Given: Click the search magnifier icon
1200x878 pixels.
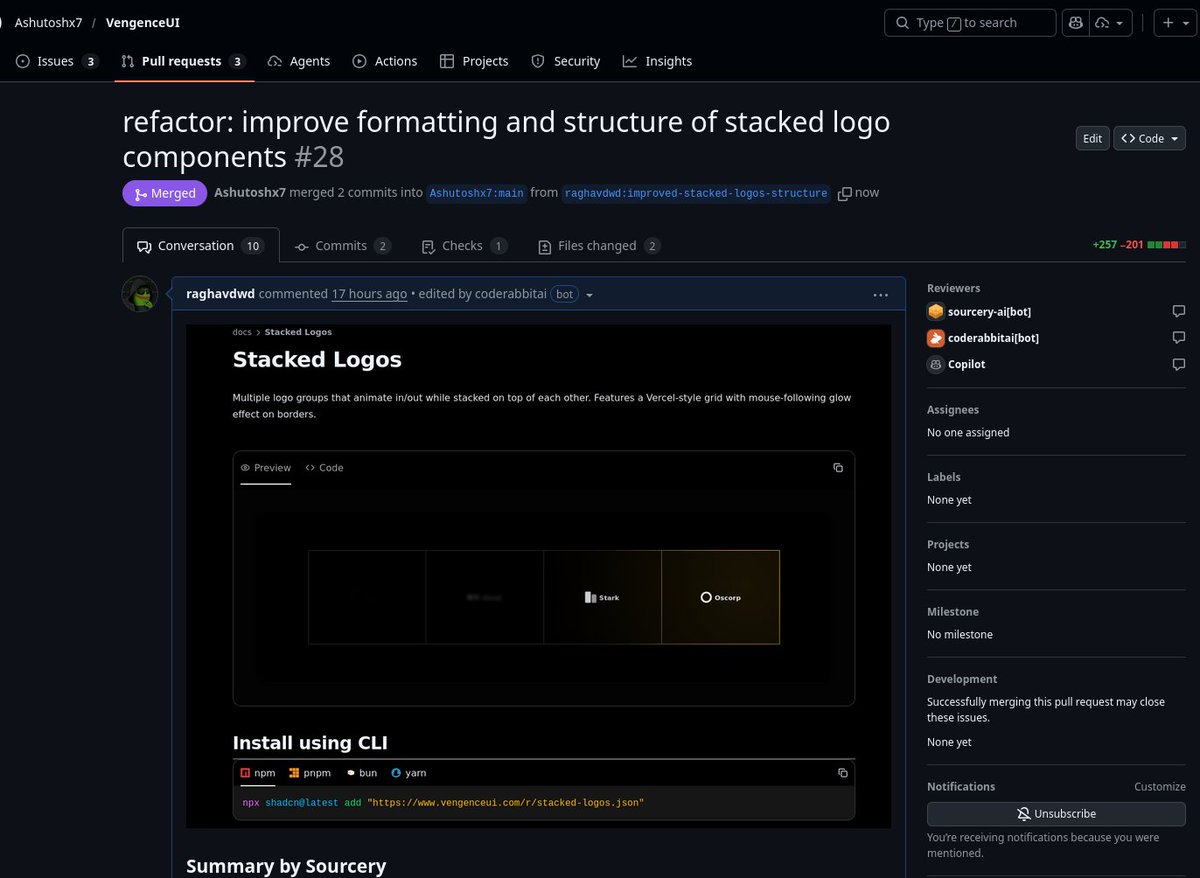Looking at the screenshot, I should click(902, 22).
